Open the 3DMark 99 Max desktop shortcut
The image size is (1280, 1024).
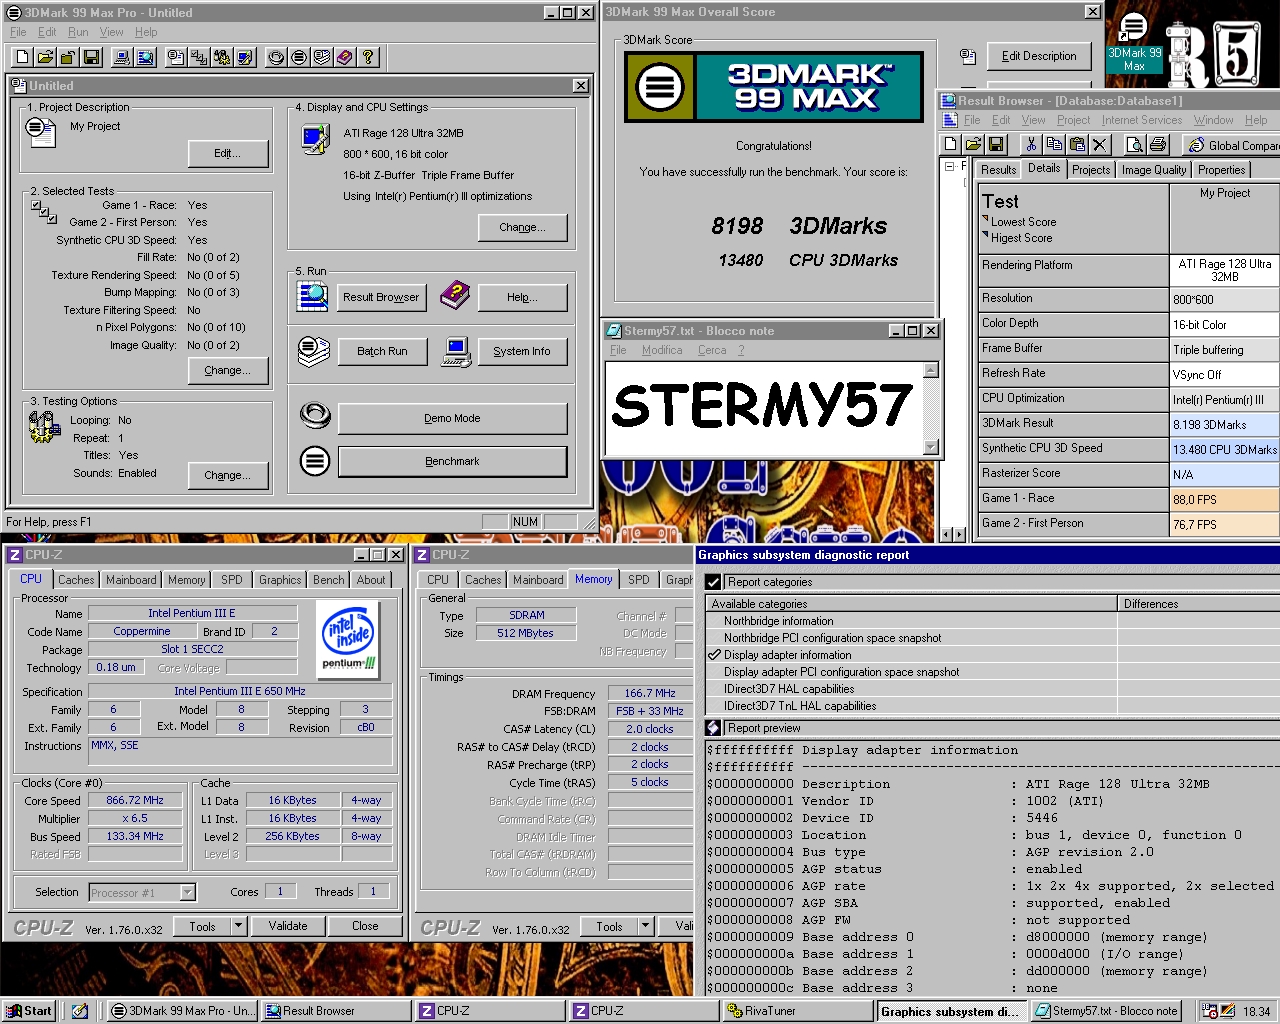1134,42
